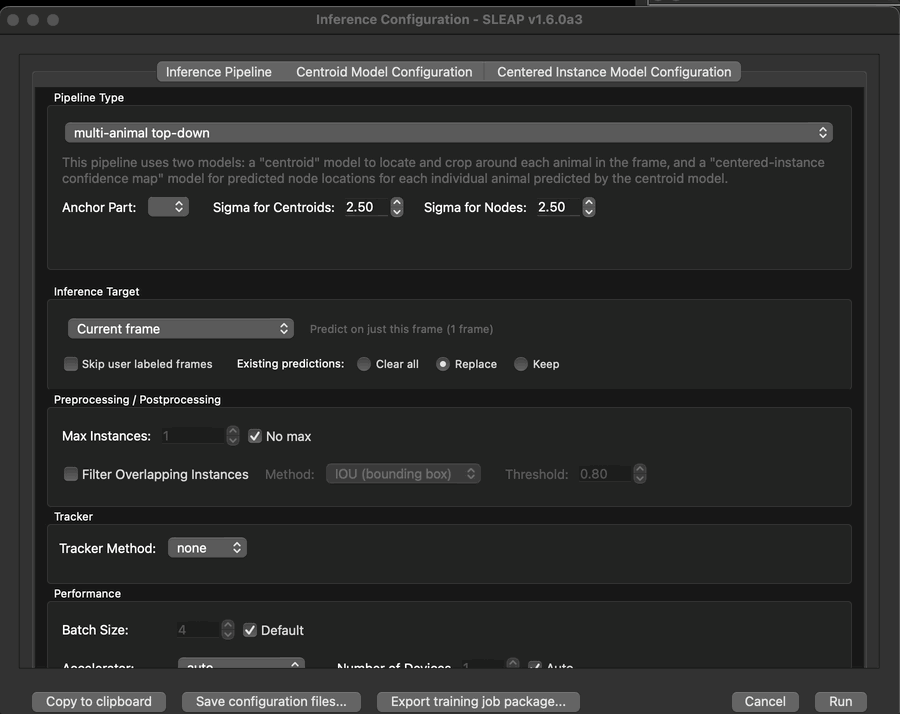The width and height of the screenshot is (900, 714).
Task: Click the Batch Size number field
Action: coord(198,630)
